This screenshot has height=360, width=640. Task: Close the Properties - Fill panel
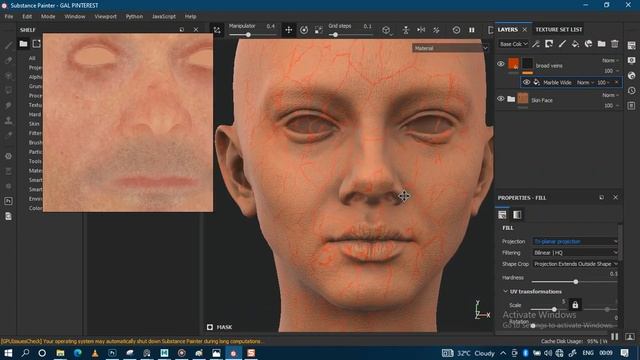coord(615,198)
